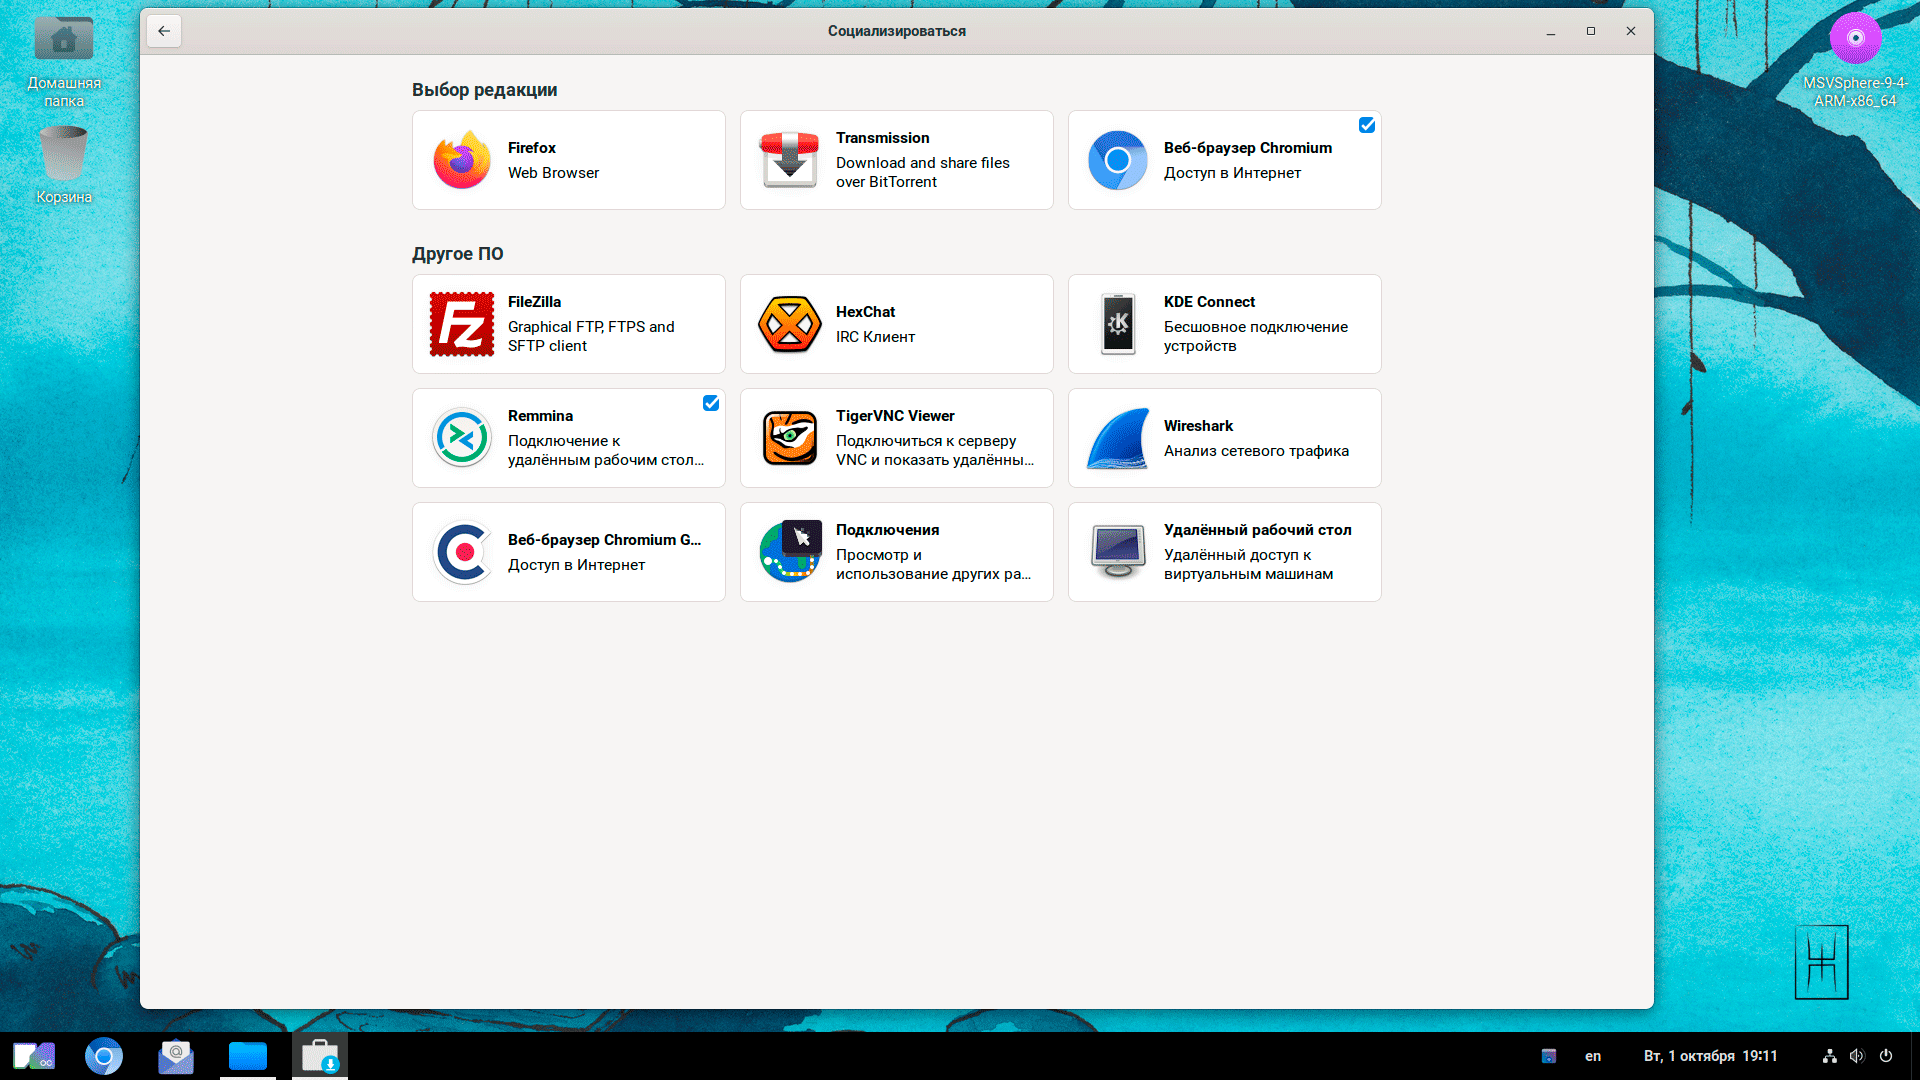Screen dimensions: 1920x1080
Task: Click the 'Transmission' title text
Action: click(883, 138)
